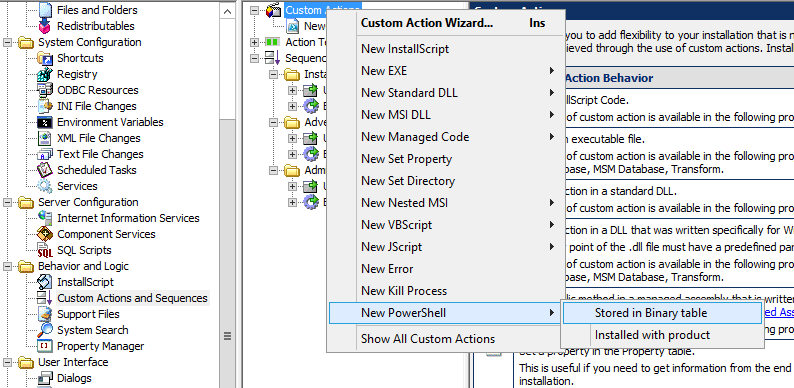Image resolution: width=794 pixels, height=388 pixels.
Task: Select New Set Directory menu entry
Action: click(x=446, y=181)
